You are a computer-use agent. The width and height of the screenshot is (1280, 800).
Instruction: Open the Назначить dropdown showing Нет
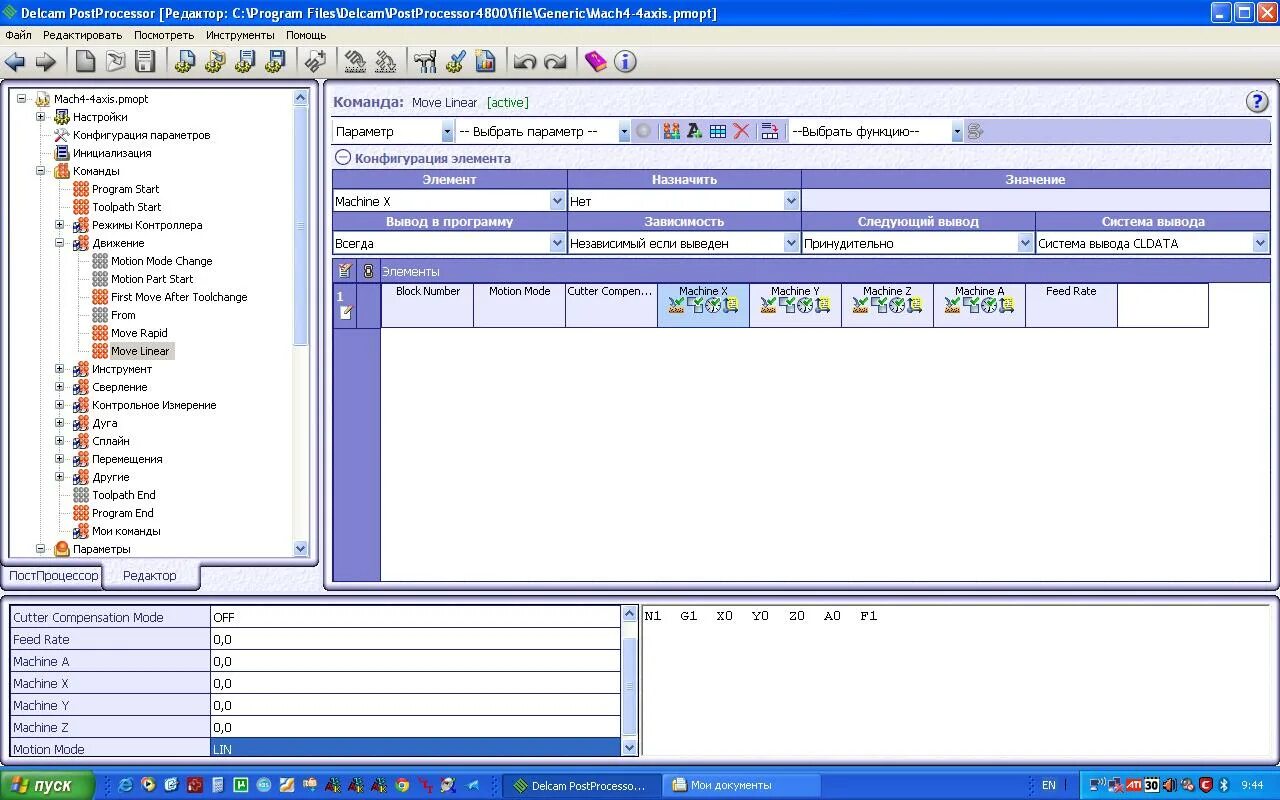tap(791, 201)
